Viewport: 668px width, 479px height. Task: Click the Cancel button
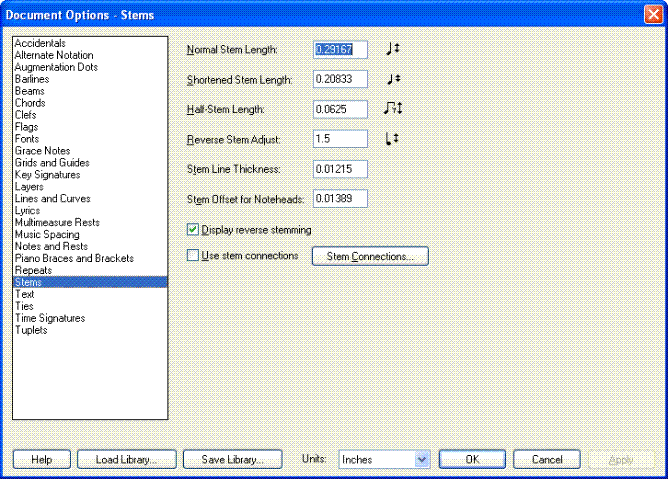coord(547,460)
